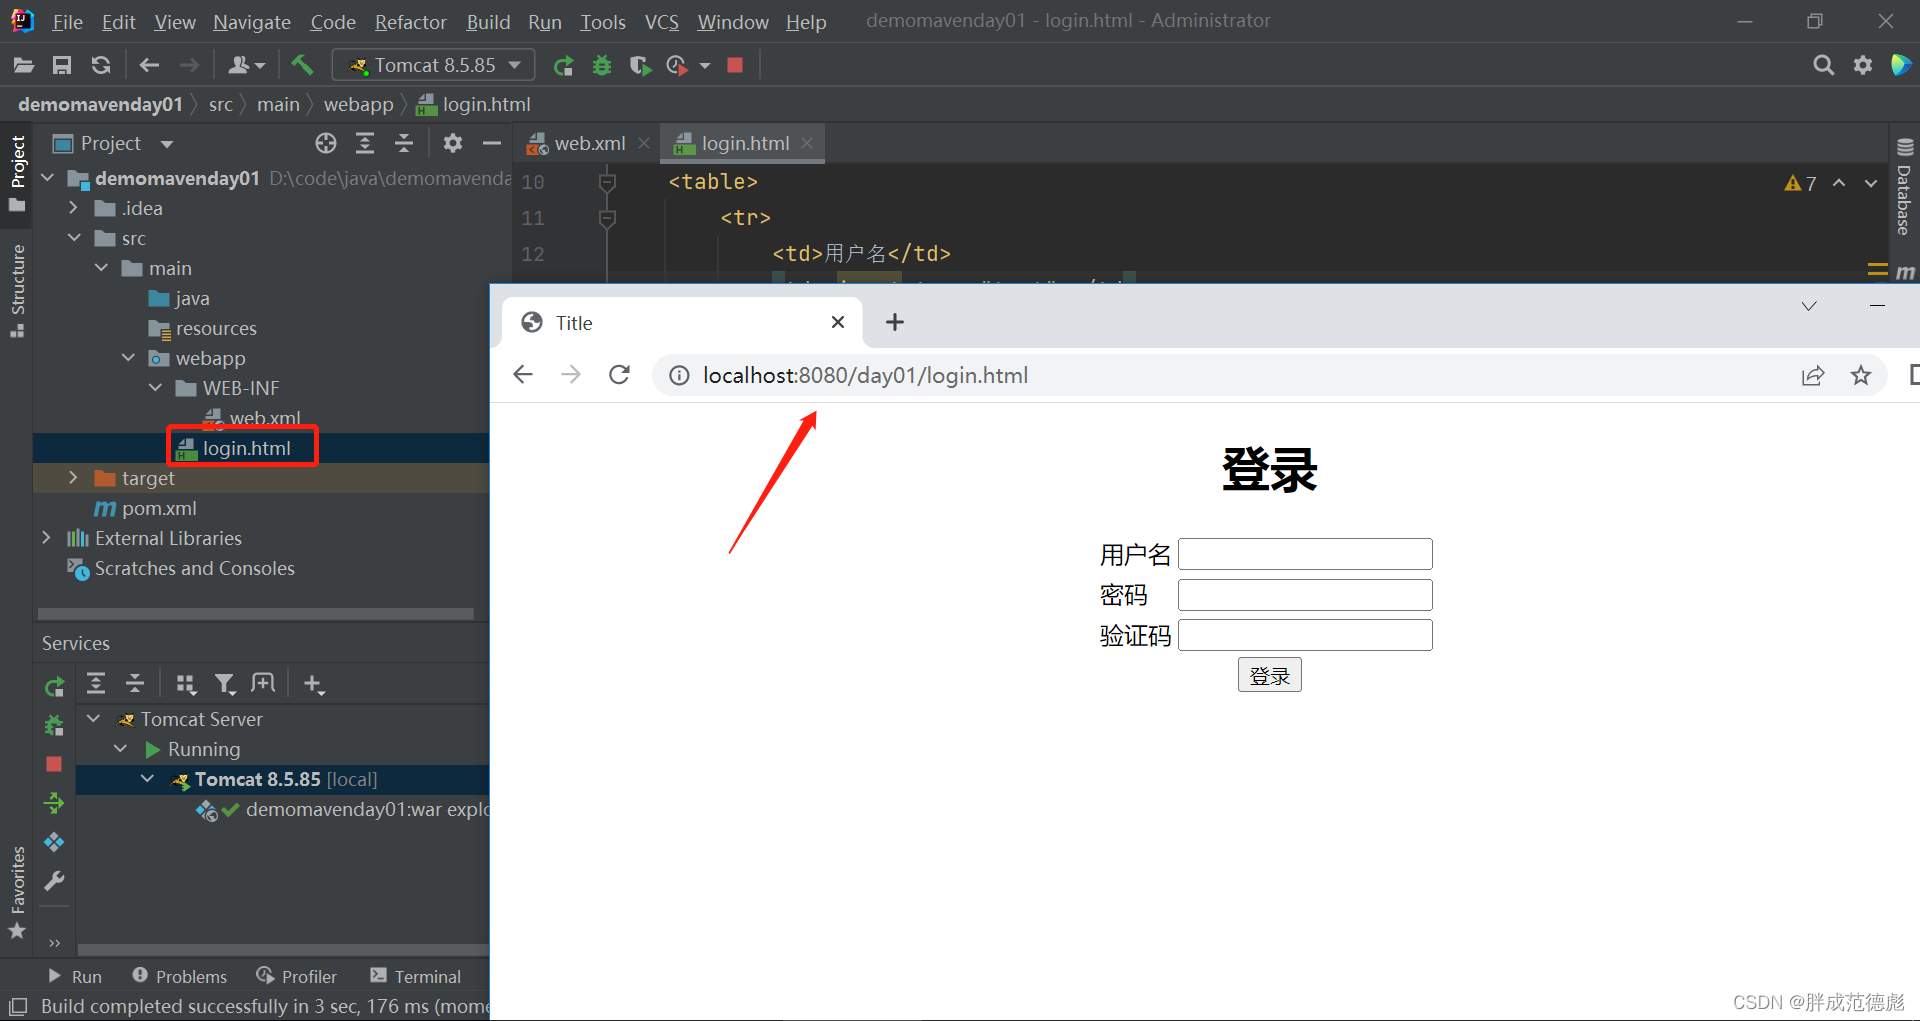Click Select Opened File crosshair in Project panel
This screenshot has height=1021, width=1920.
point(325,143)
